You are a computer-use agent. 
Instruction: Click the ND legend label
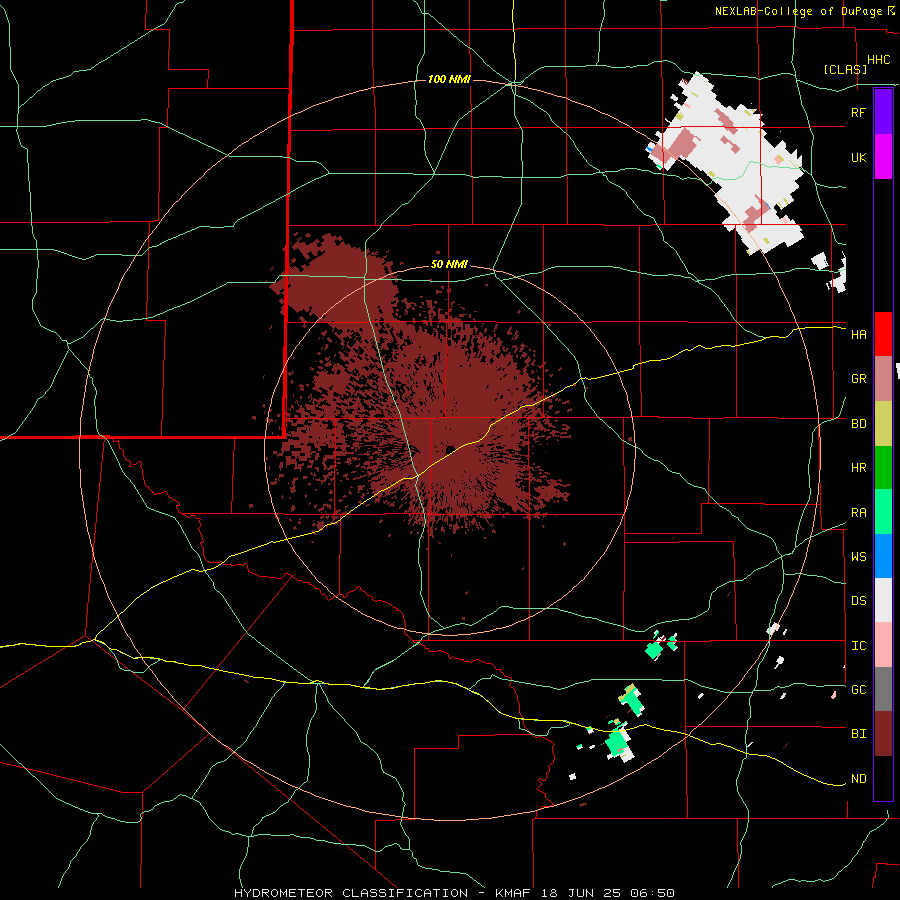858,779
